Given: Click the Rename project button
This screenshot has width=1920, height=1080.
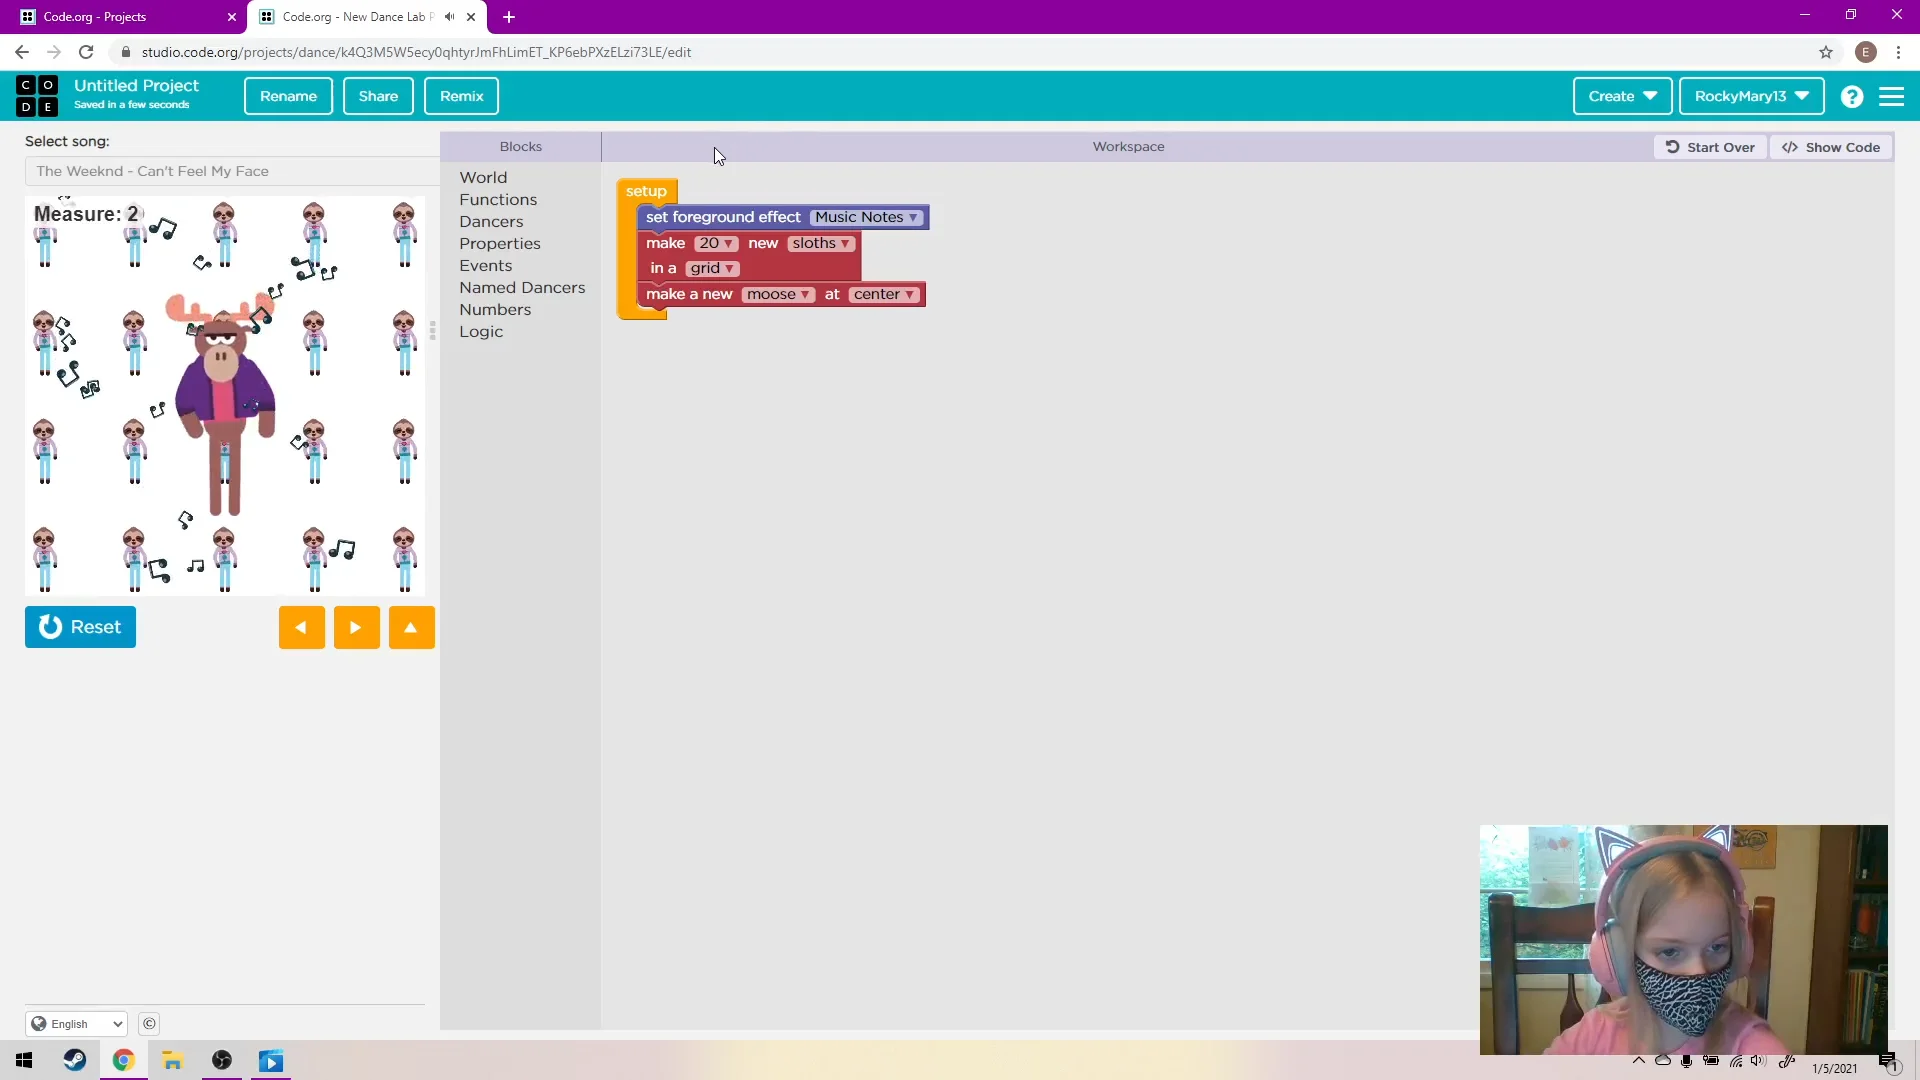Looking at the screenshot, I should coord(289,95).
